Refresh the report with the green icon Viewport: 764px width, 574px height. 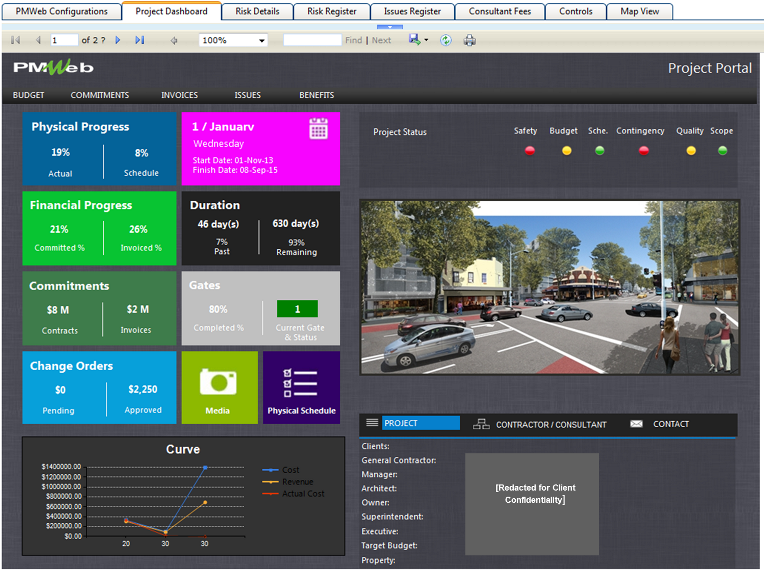[x=446, y=40]
